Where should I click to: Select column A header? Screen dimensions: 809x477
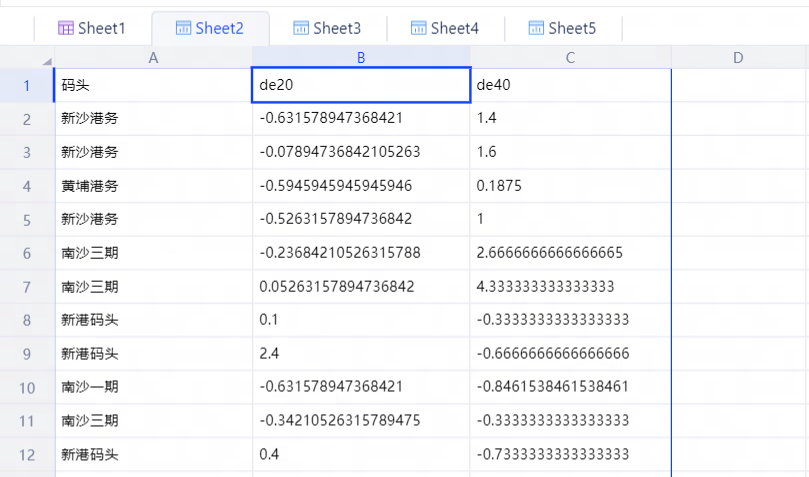[x=153, y=58]
